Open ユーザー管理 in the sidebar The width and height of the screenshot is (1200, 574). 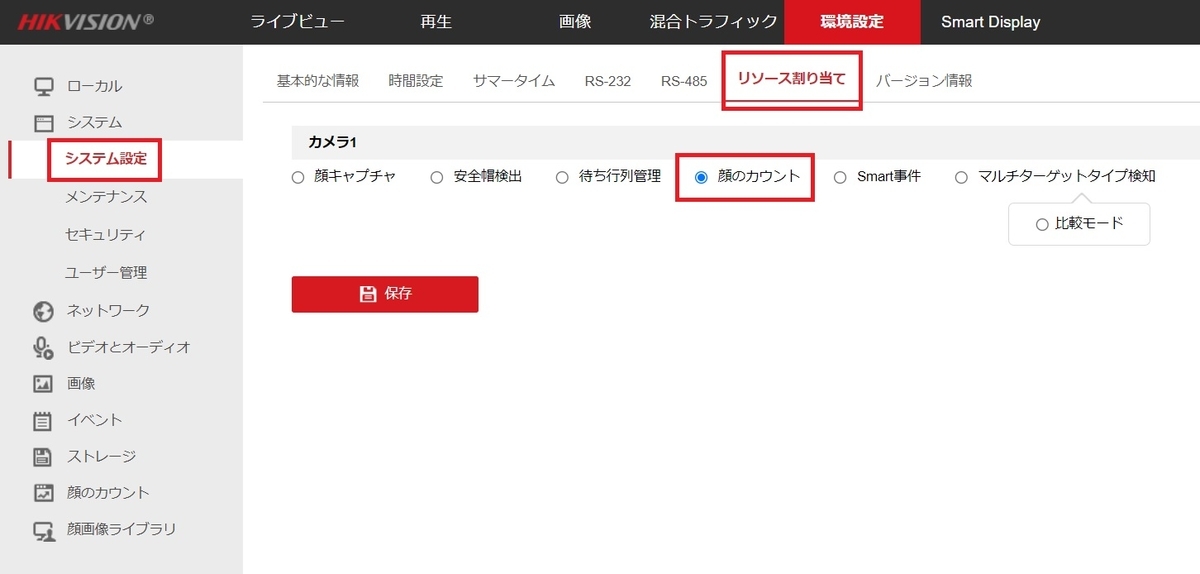106,272
